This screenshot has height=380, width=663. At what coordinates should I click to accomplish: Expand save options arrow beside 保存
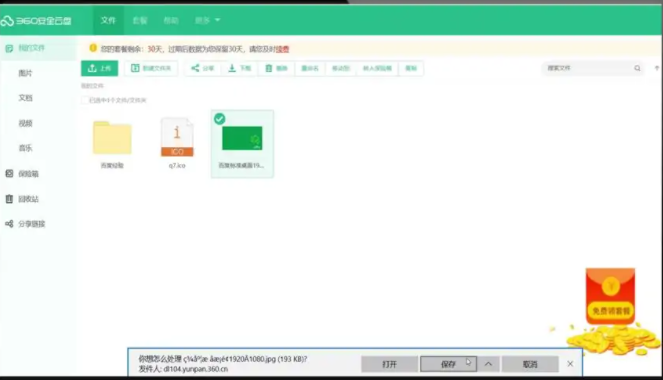point(488,364)
